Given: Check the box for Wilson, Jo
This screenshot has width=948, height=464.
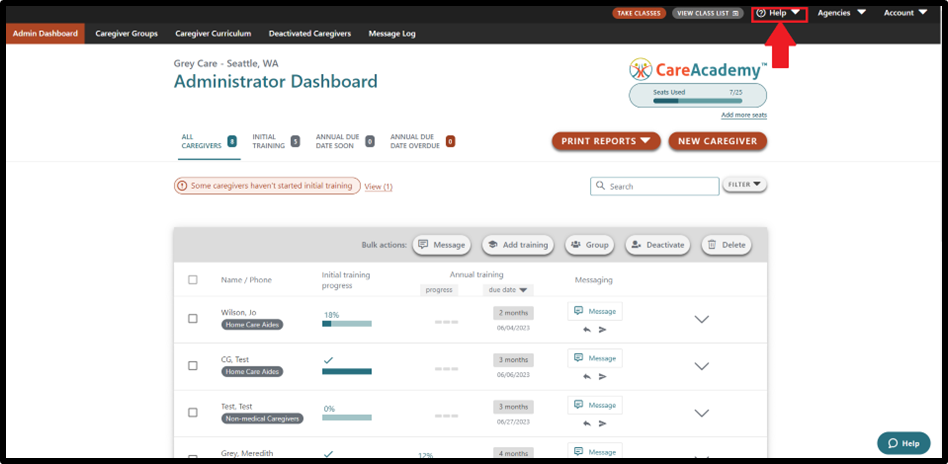Looking at the screenshot, I should [x=193, y=319].
